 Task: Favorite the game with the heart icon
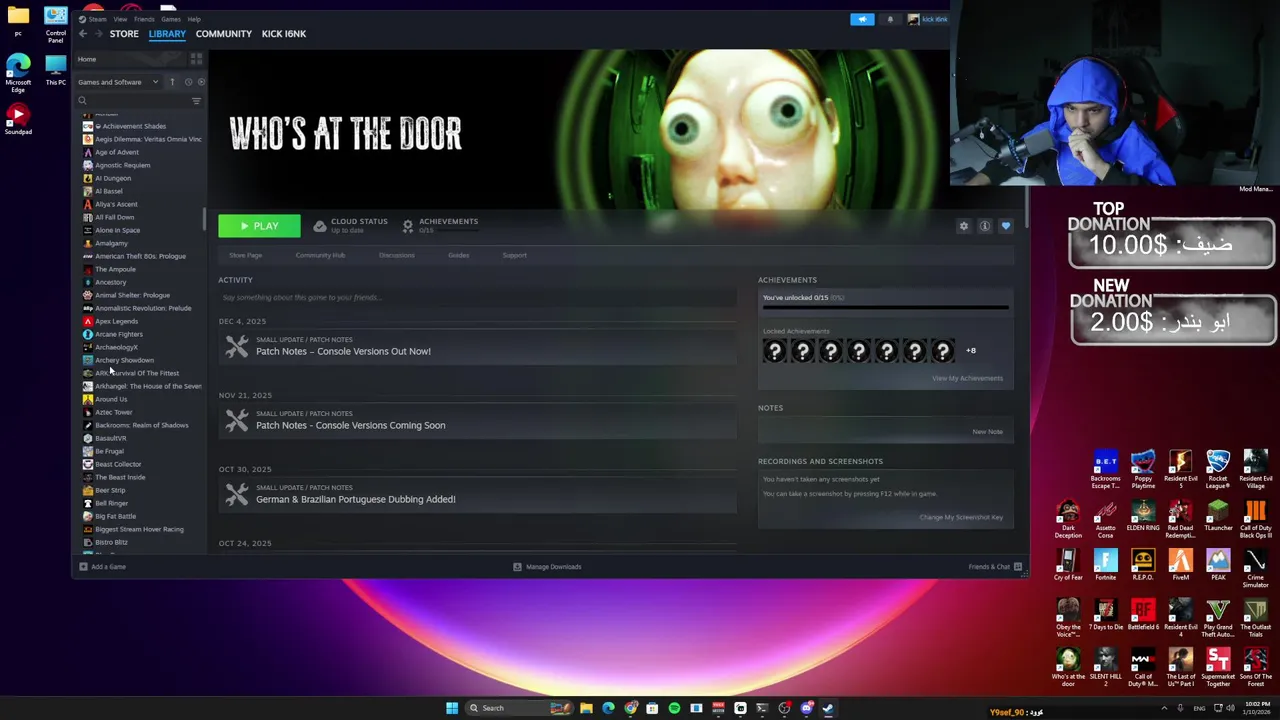(x=1006, y=226)
